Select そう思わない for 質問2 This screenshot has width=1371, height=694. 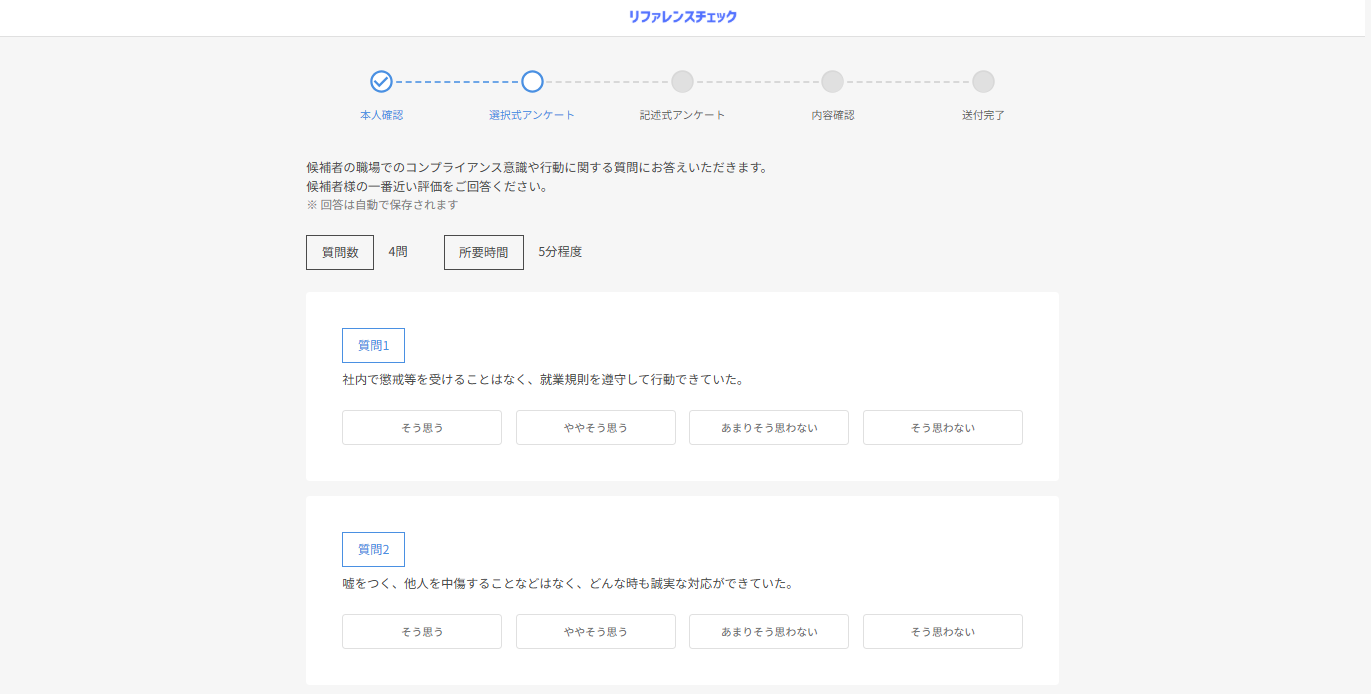[x=942, y=632]
